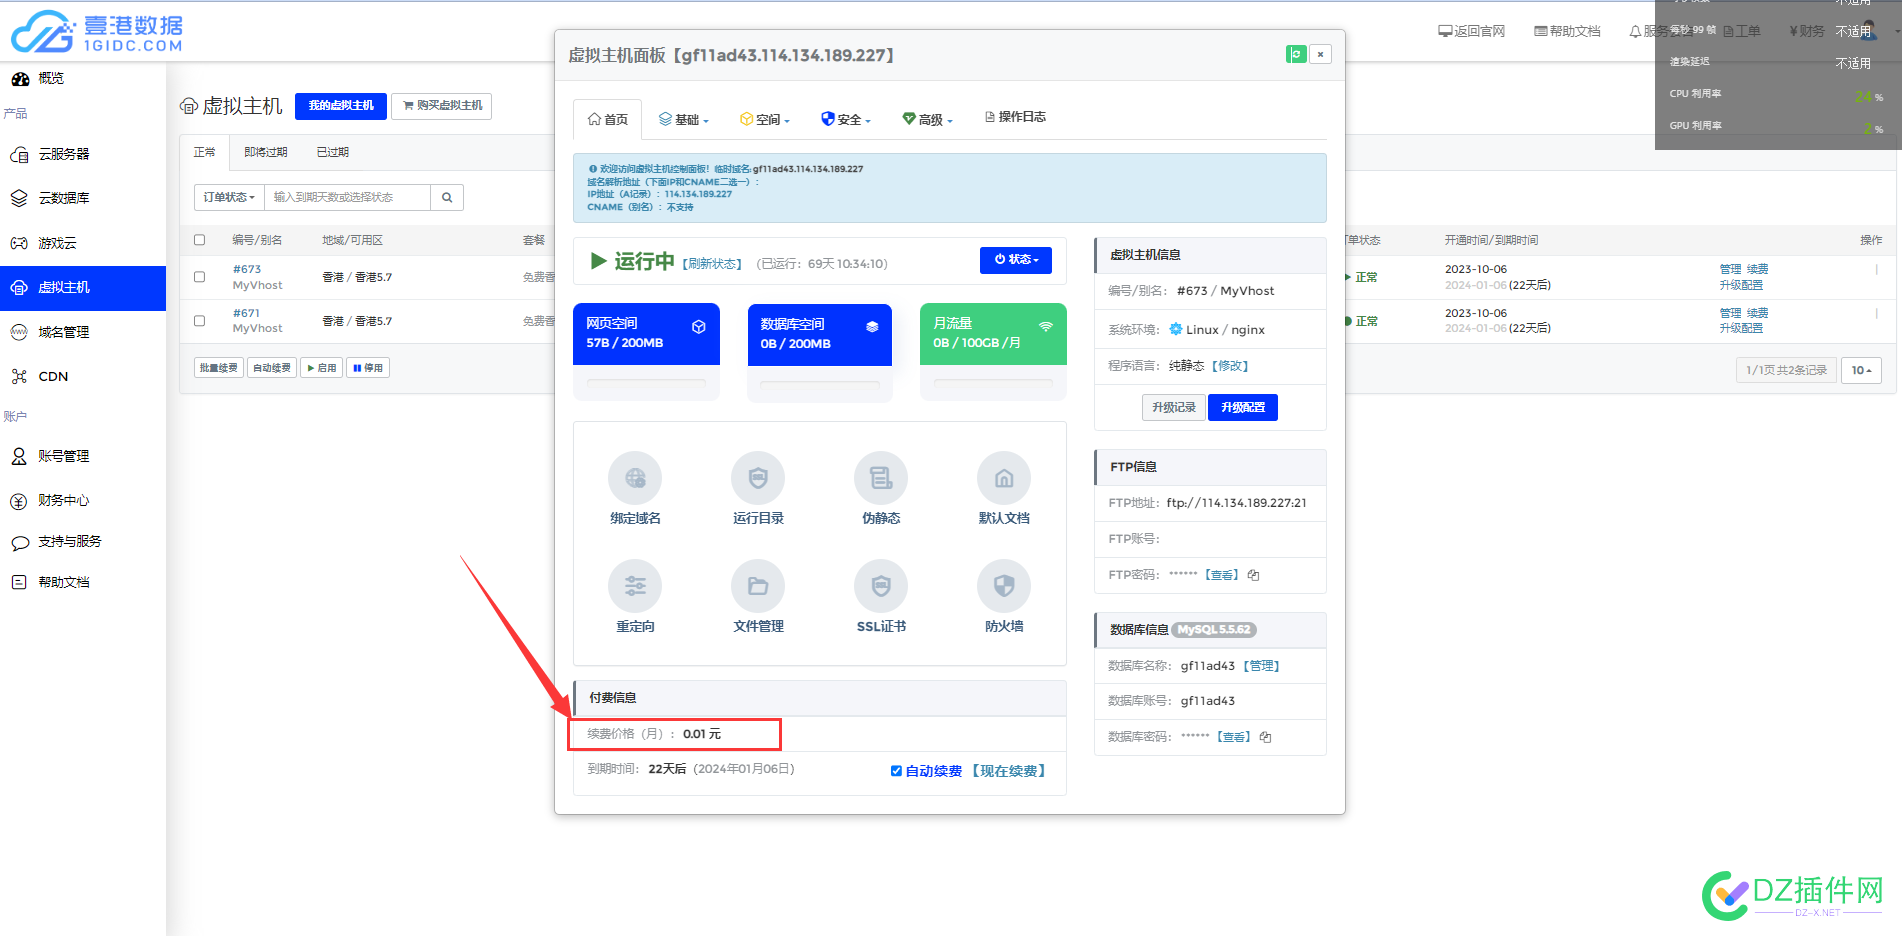Click the 网页空间 usage progress bar

point(646,383)
